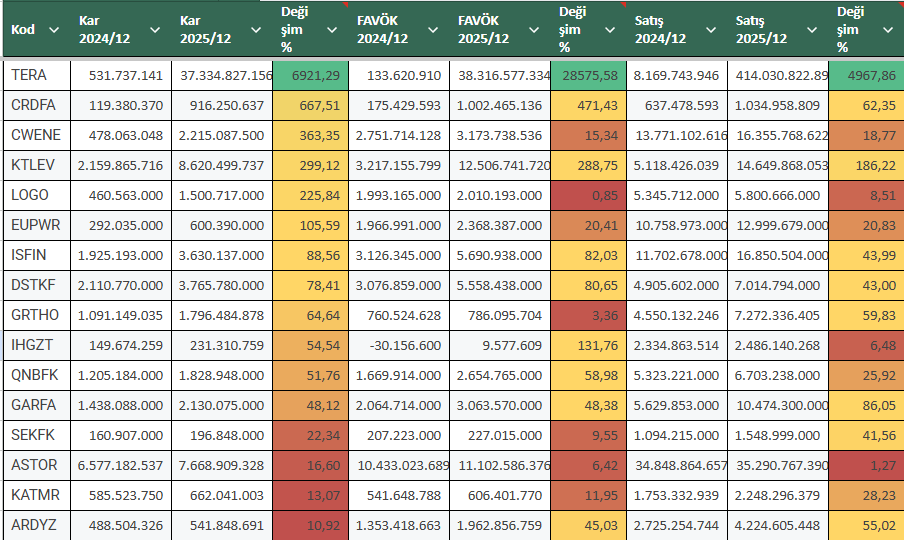Select cell with value 2.334.863.514
Image resolution: width=904 pixels, height=540 pixels.
(677, 345)
